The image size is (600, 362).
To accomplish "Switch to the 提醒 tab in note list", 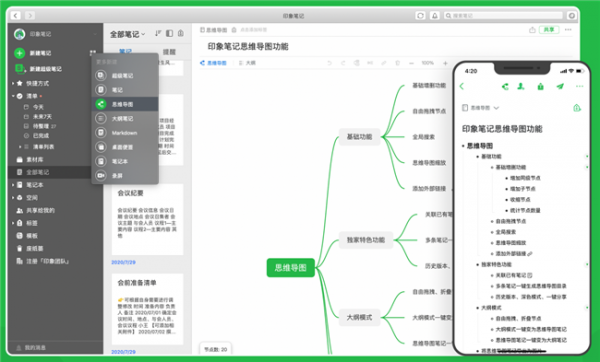I will pyautogui.click(x=169, y=52).
